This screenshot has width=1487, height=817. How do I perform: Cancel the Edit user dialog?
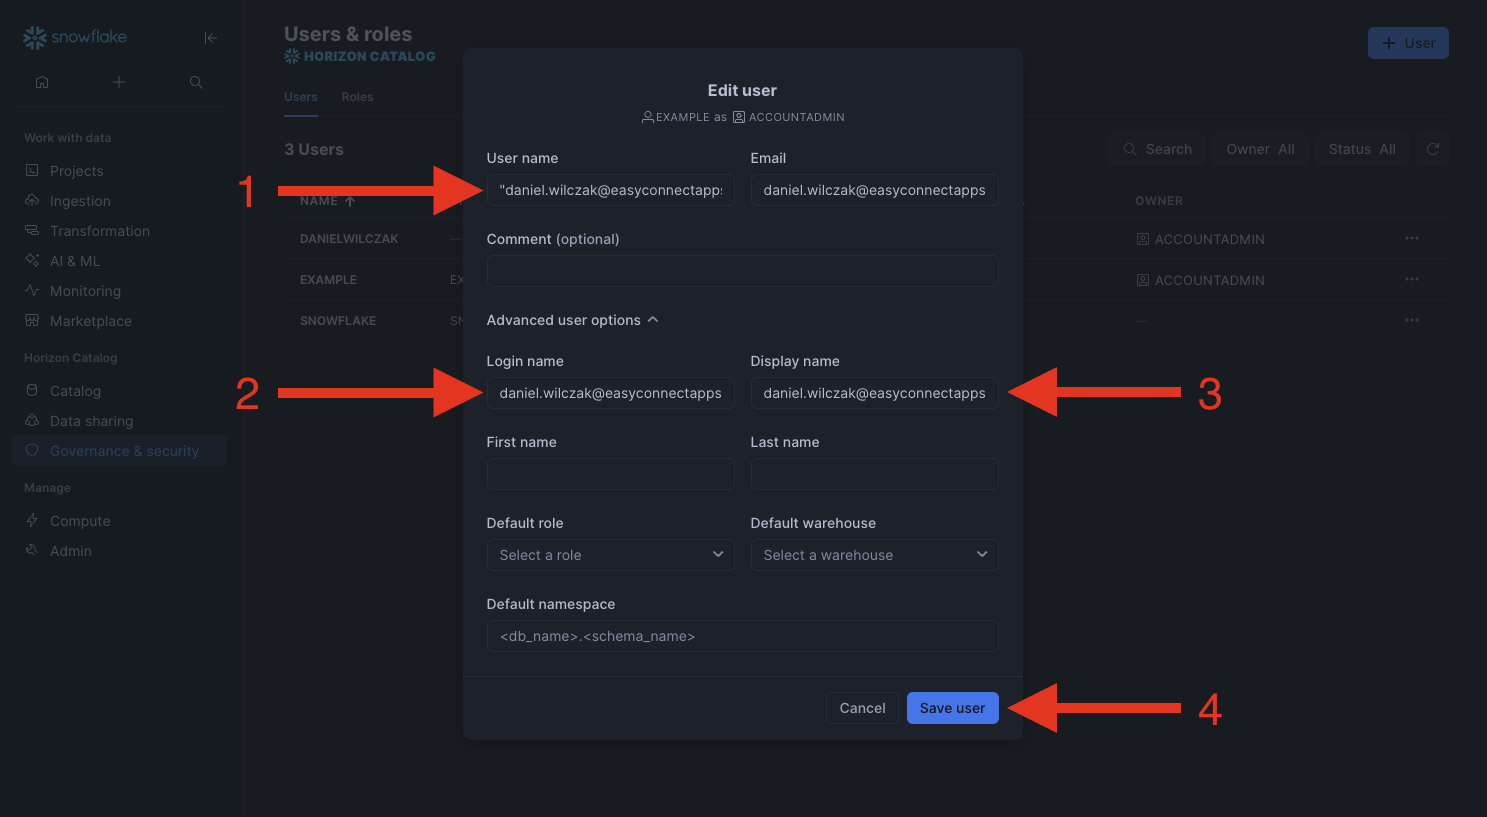coord(862,708)
